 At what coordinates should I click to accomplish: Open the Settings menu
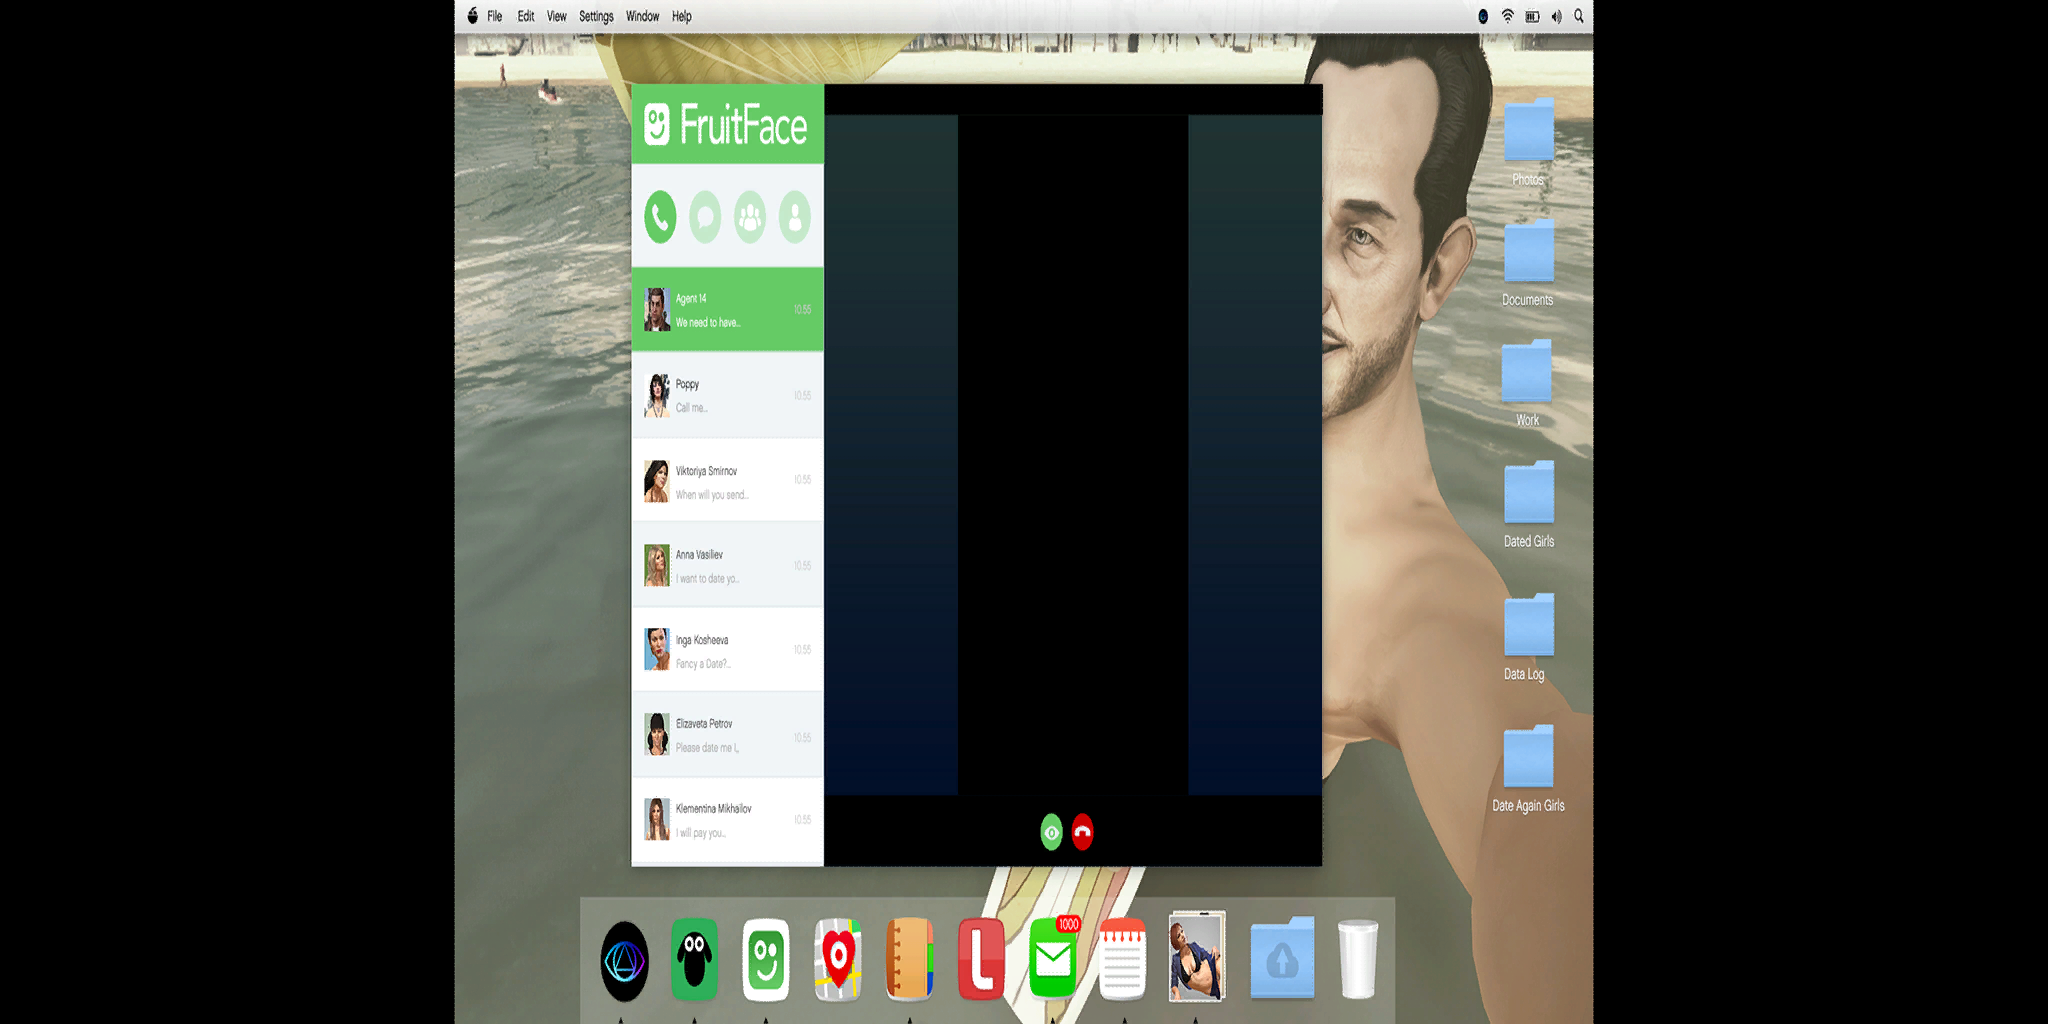(x=596, y=16)
